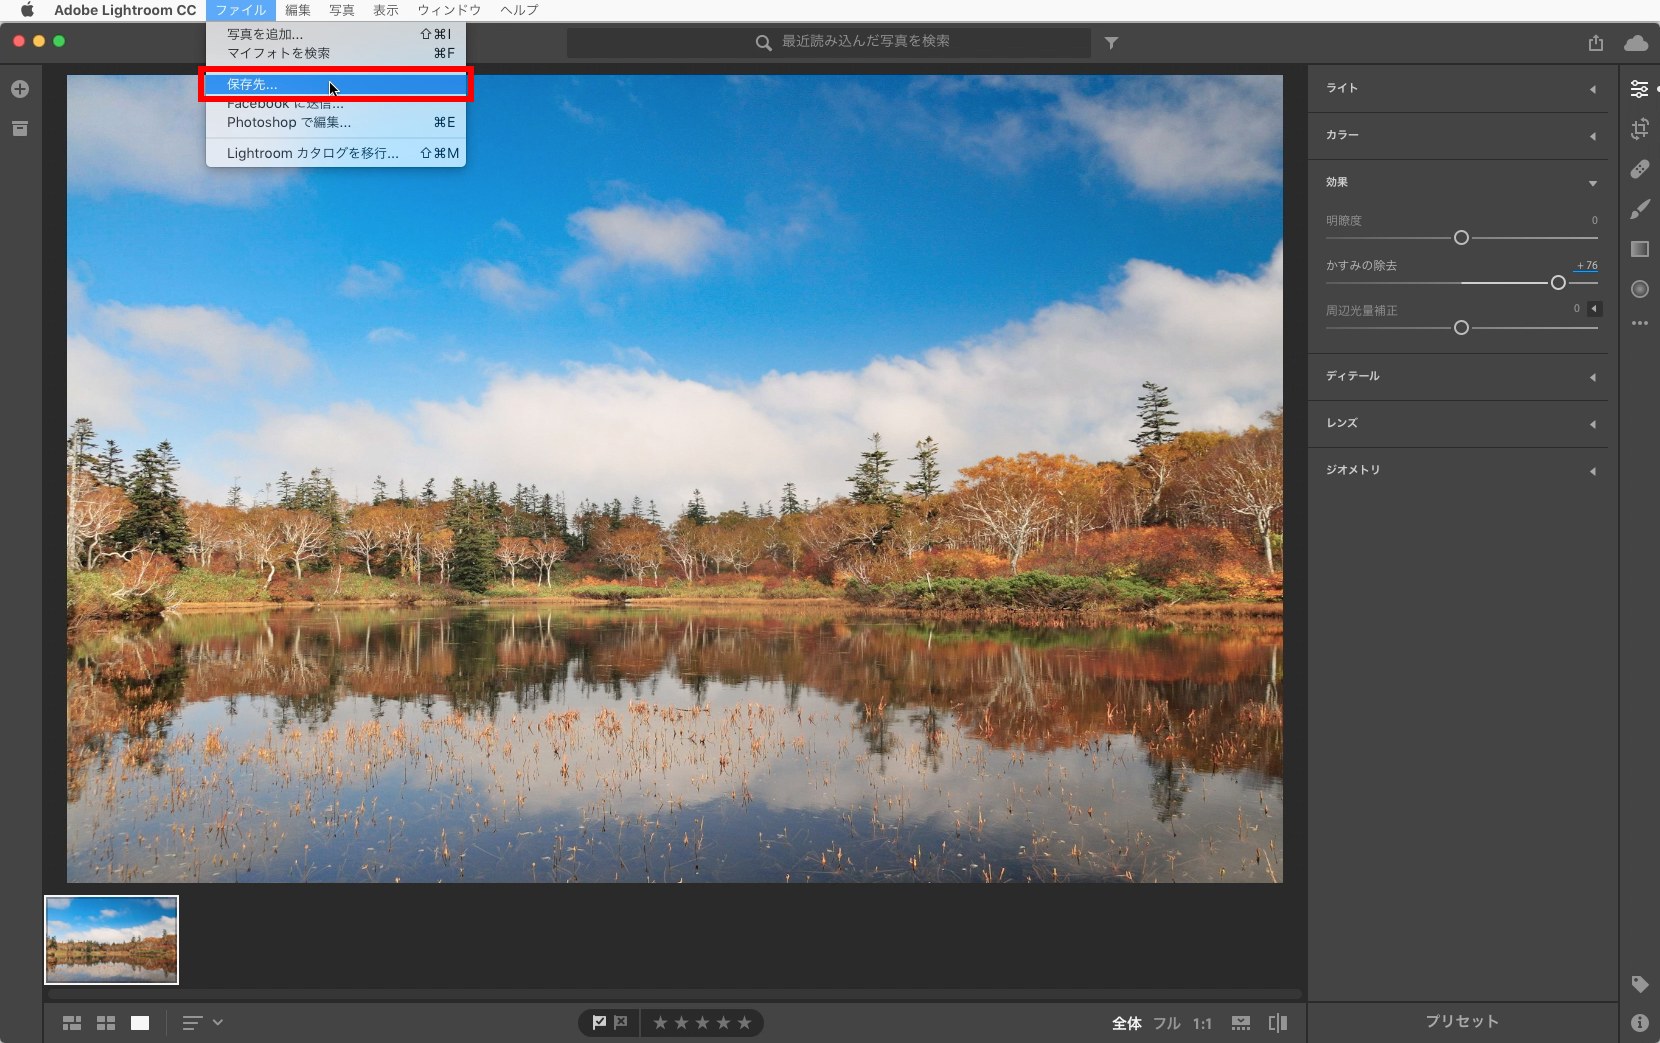This screenshot has width=1660, height=1043.
Task: Choose 保存先... menu item
Action: 336,84
